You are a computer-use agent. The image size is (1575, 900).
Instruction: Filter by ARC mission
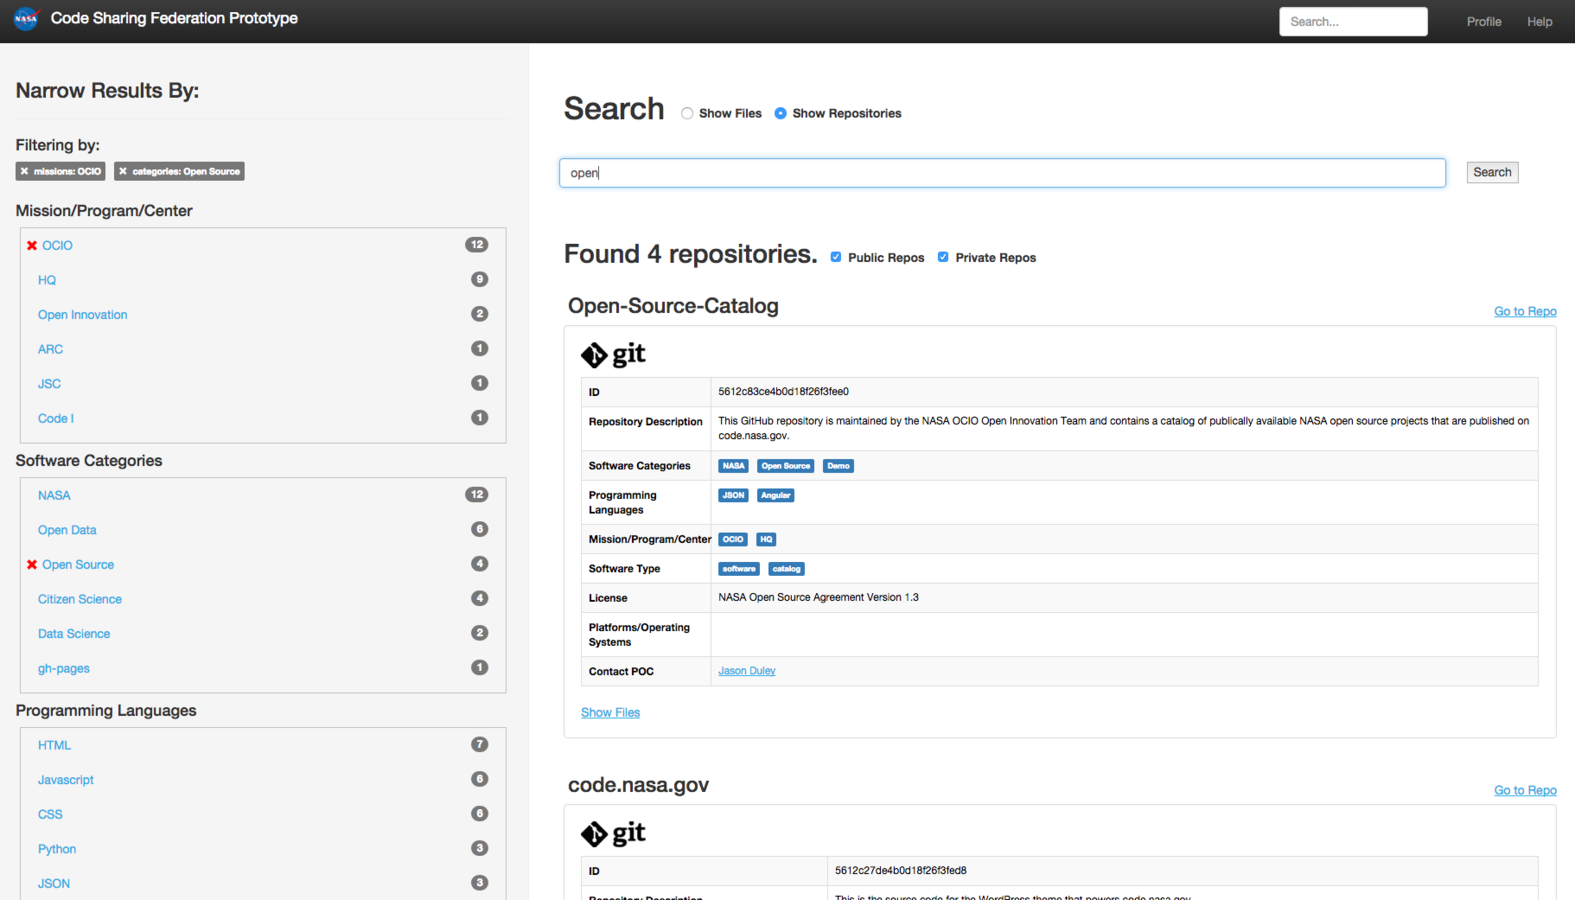(x=50, y=349)
